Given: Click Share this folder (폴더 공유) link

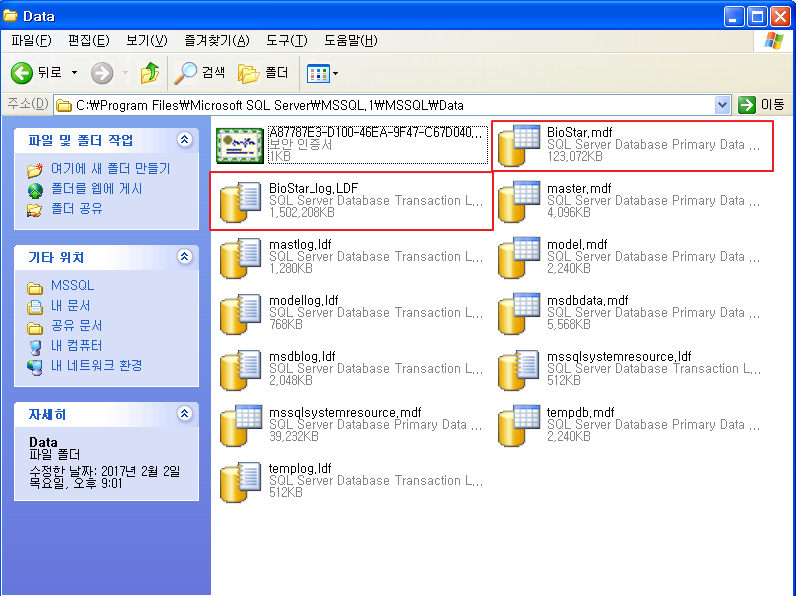Looking at the screenshot, I should 77,209.
